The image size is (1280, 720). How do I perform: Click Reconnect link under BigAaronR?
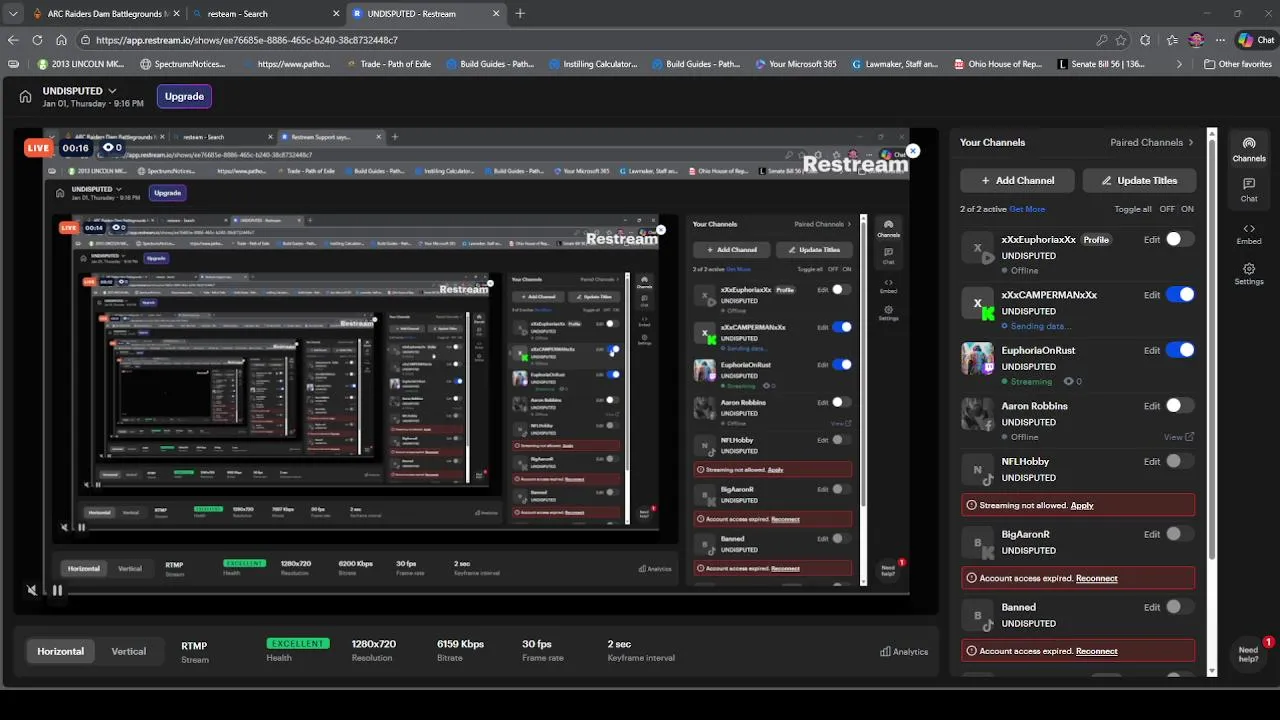(x=1096, y=578)
